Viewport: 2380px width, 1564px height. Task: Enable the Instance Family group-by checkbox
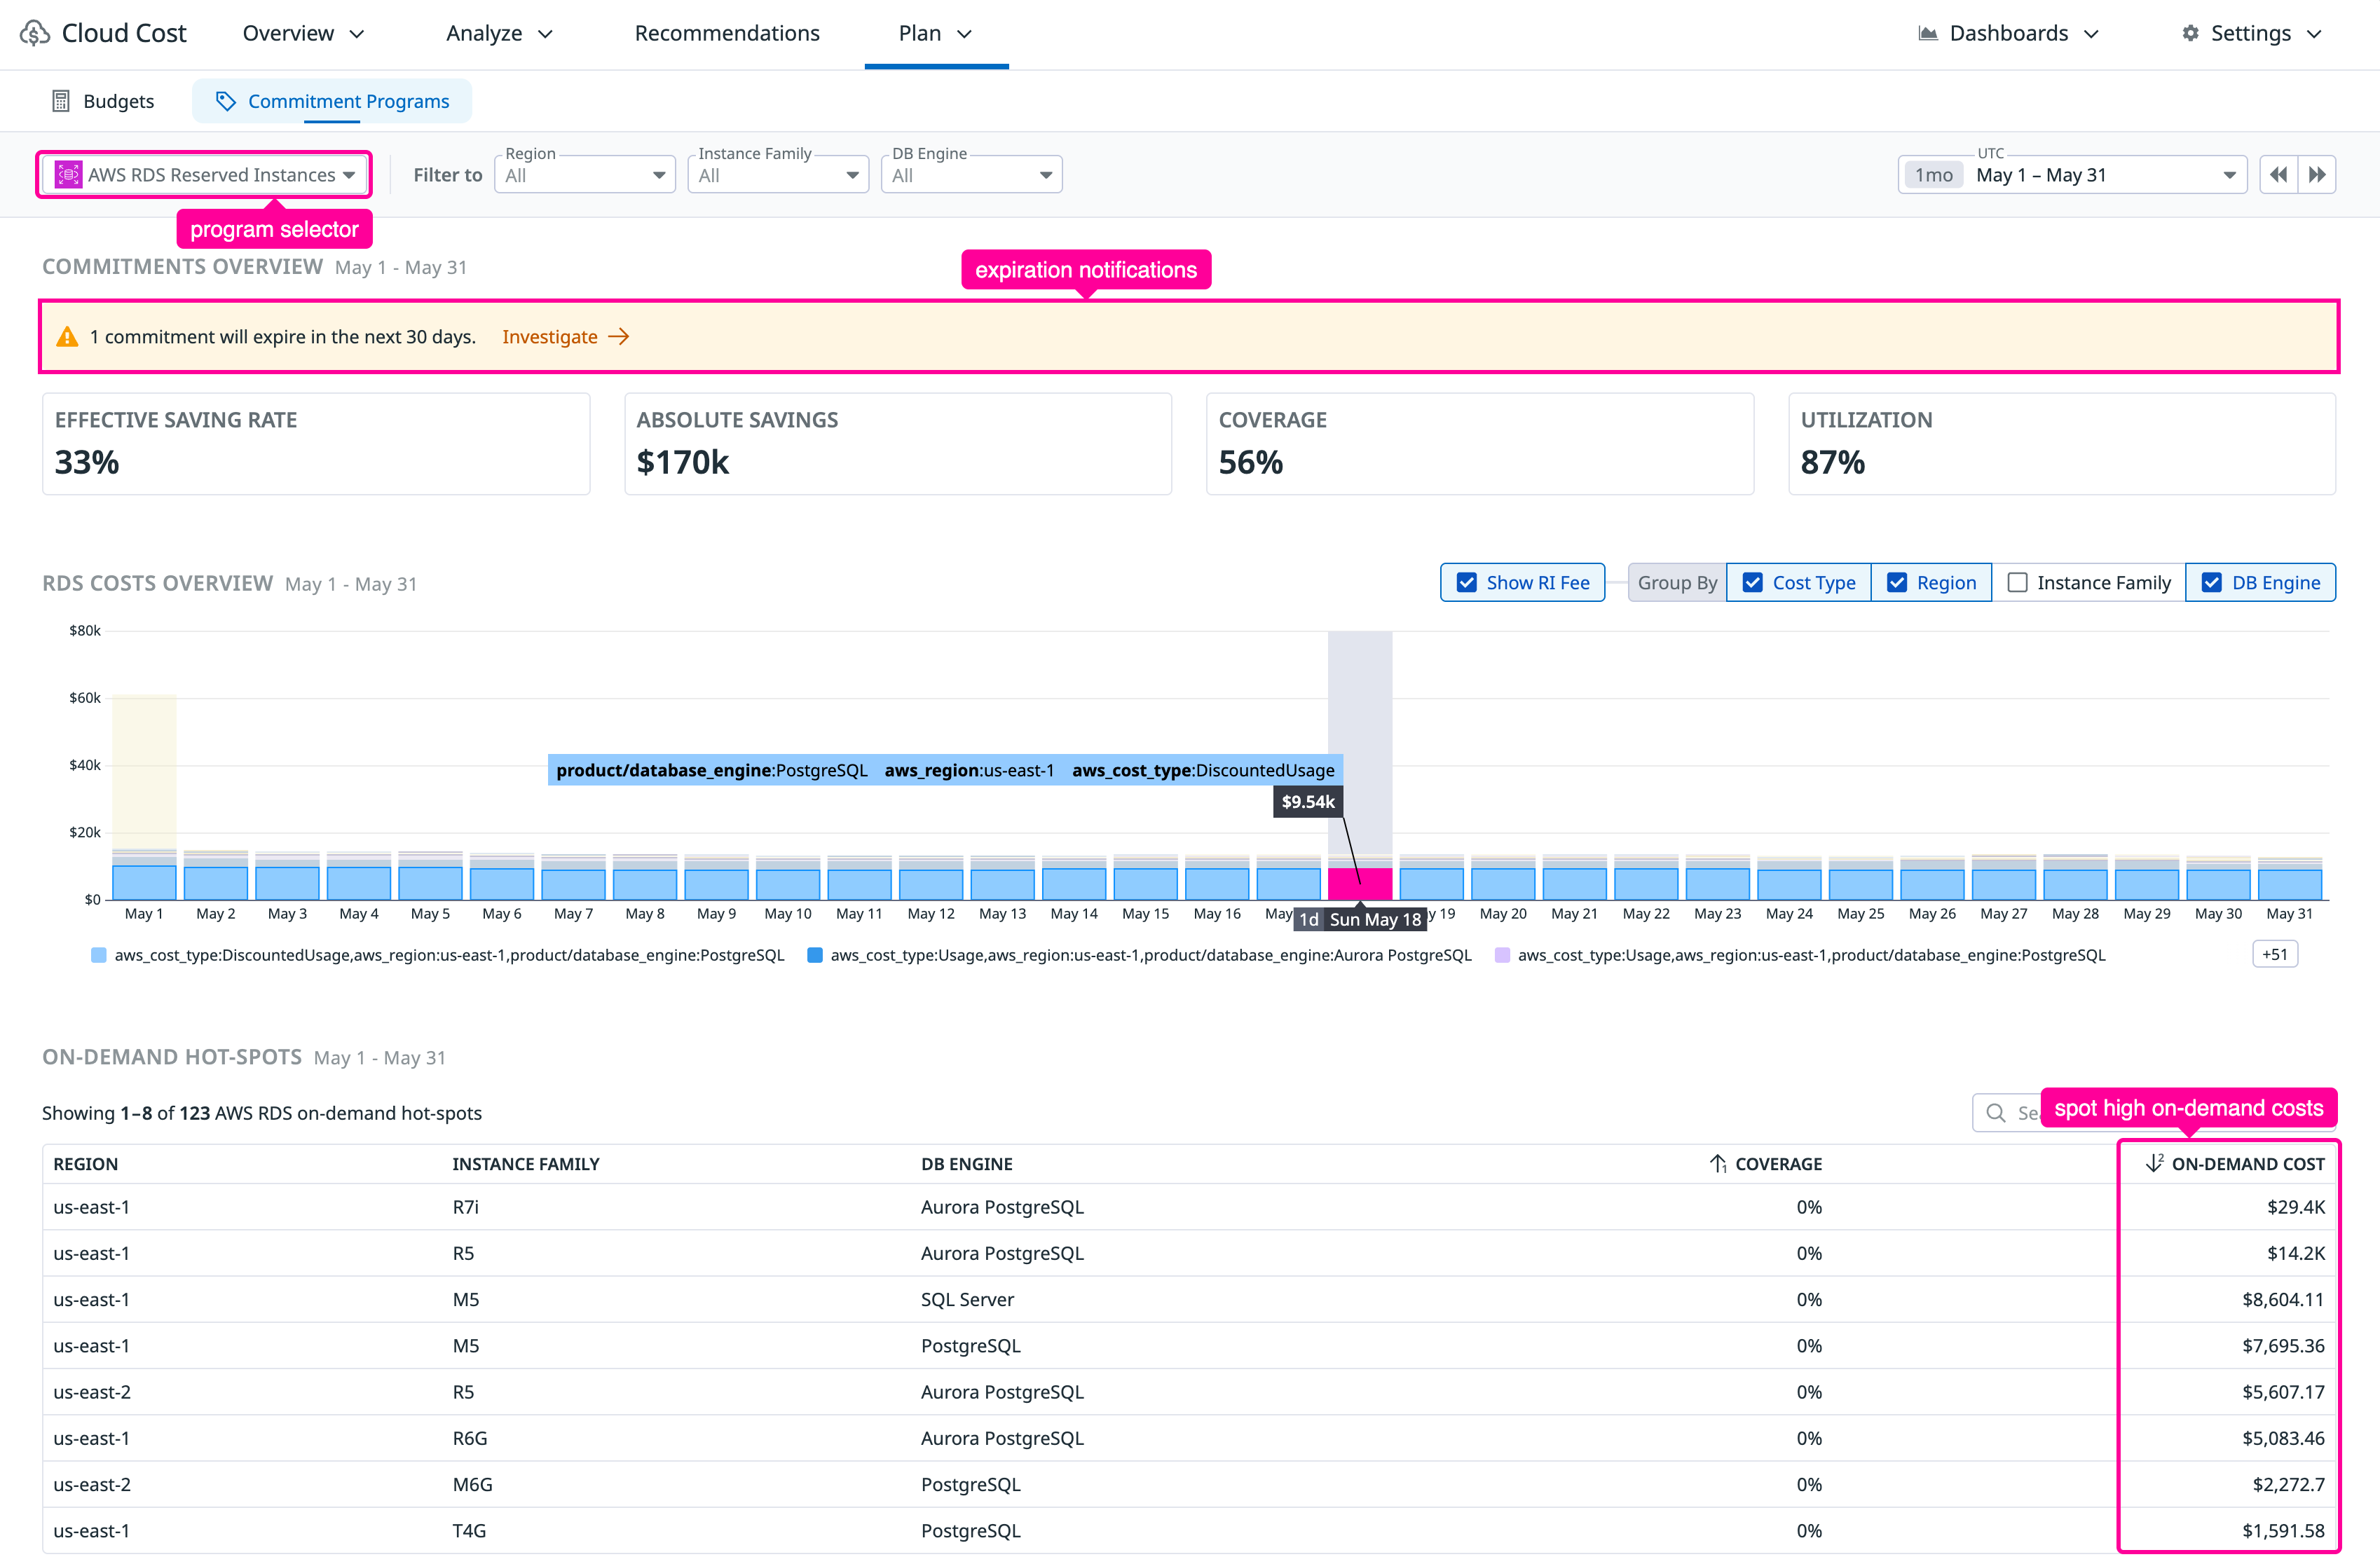pos(2017,583)
